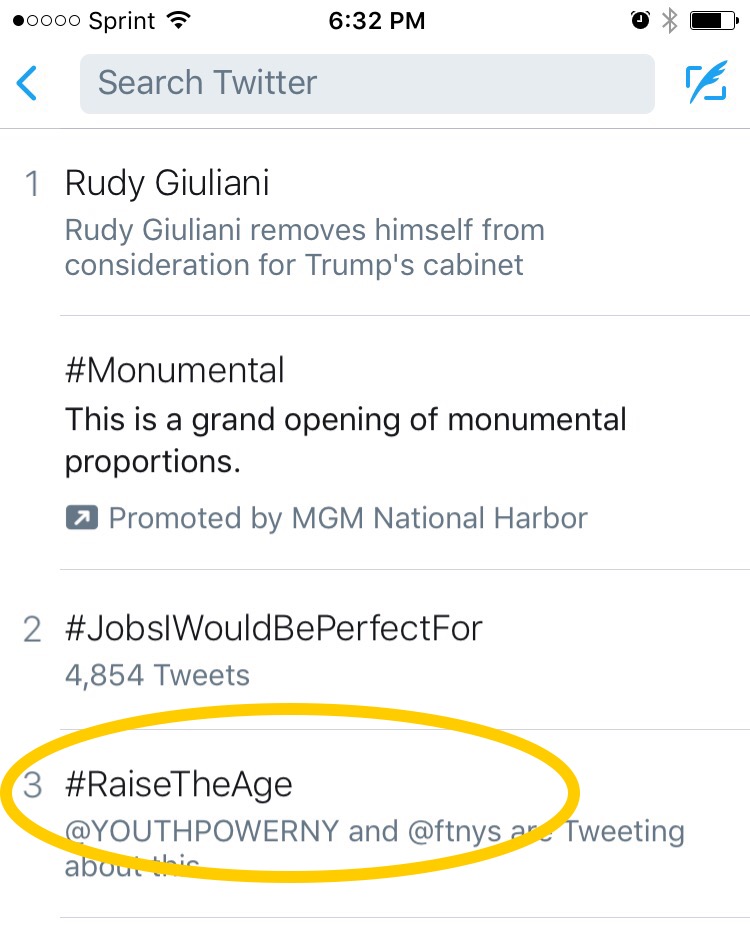Tap the Wi-Fi status icon
Screen dimensions: 750x933
[x=181, y=21]
